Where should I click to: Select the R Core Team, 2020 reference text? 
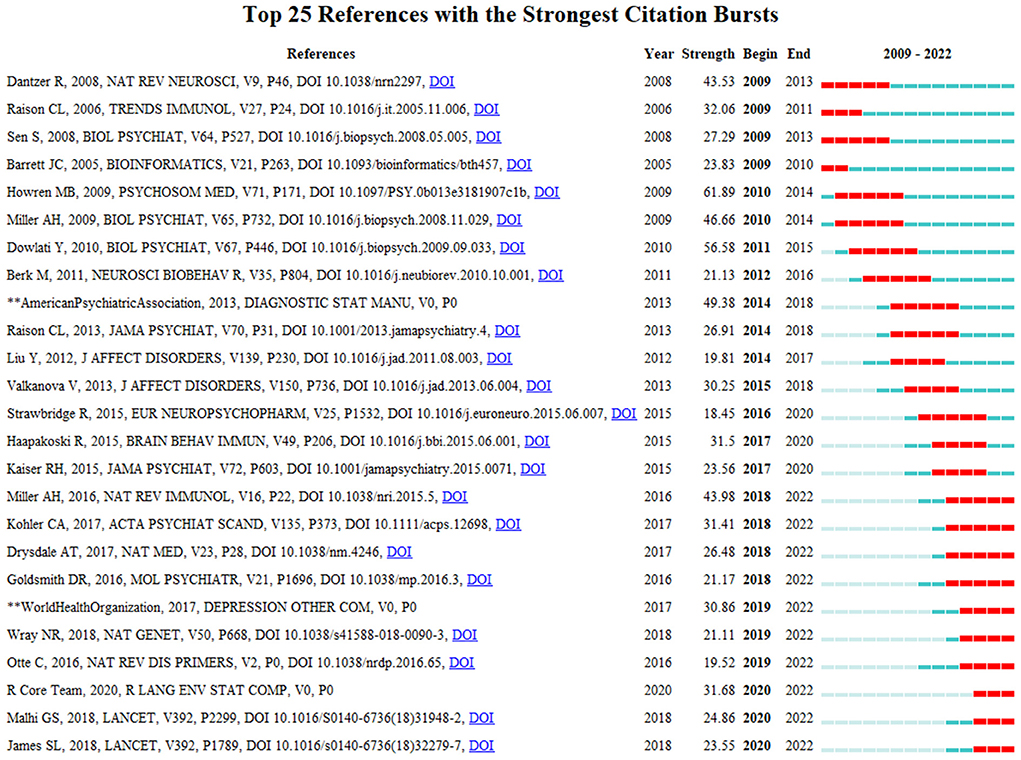click(170, 690)
